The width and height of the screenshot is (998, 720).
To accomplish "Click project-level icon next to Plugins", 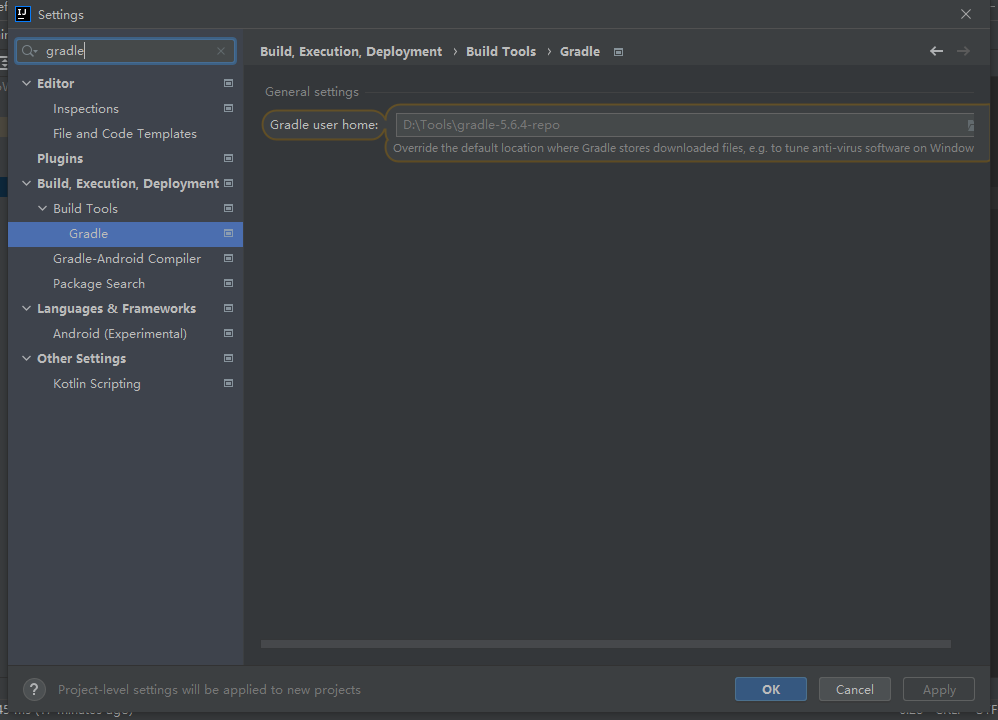I will (x=228, y=158).
